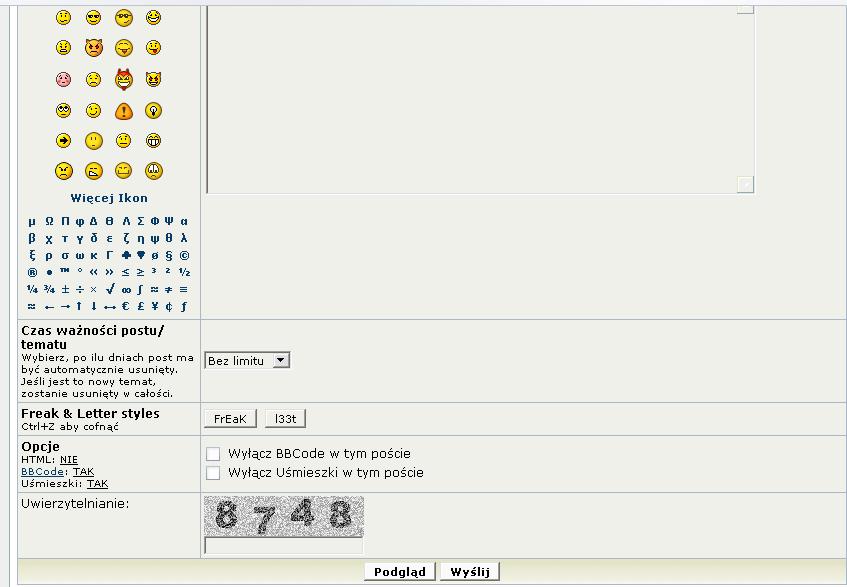This screenshot has width=847, height=587.
Task: Click the BBCode help link
Action: tap(35, 471)
